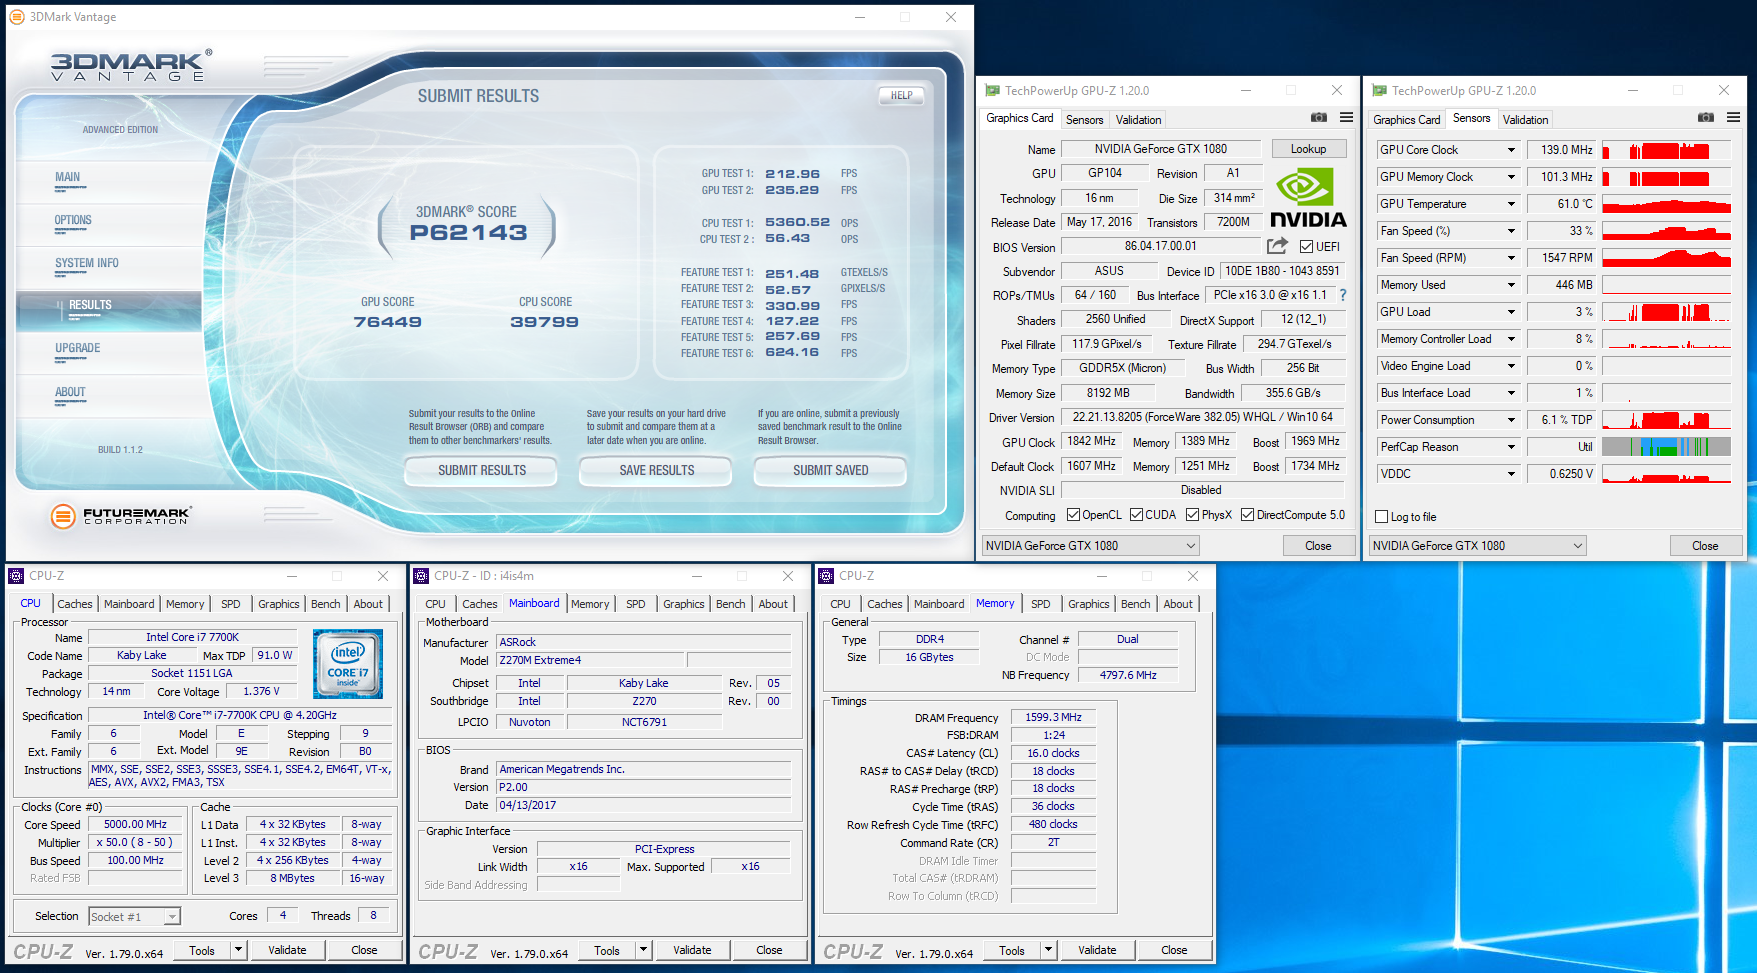Click SAVE RESULTS button in 3DMark
The width and height of the screenshot is (1757, 973).
656,470
